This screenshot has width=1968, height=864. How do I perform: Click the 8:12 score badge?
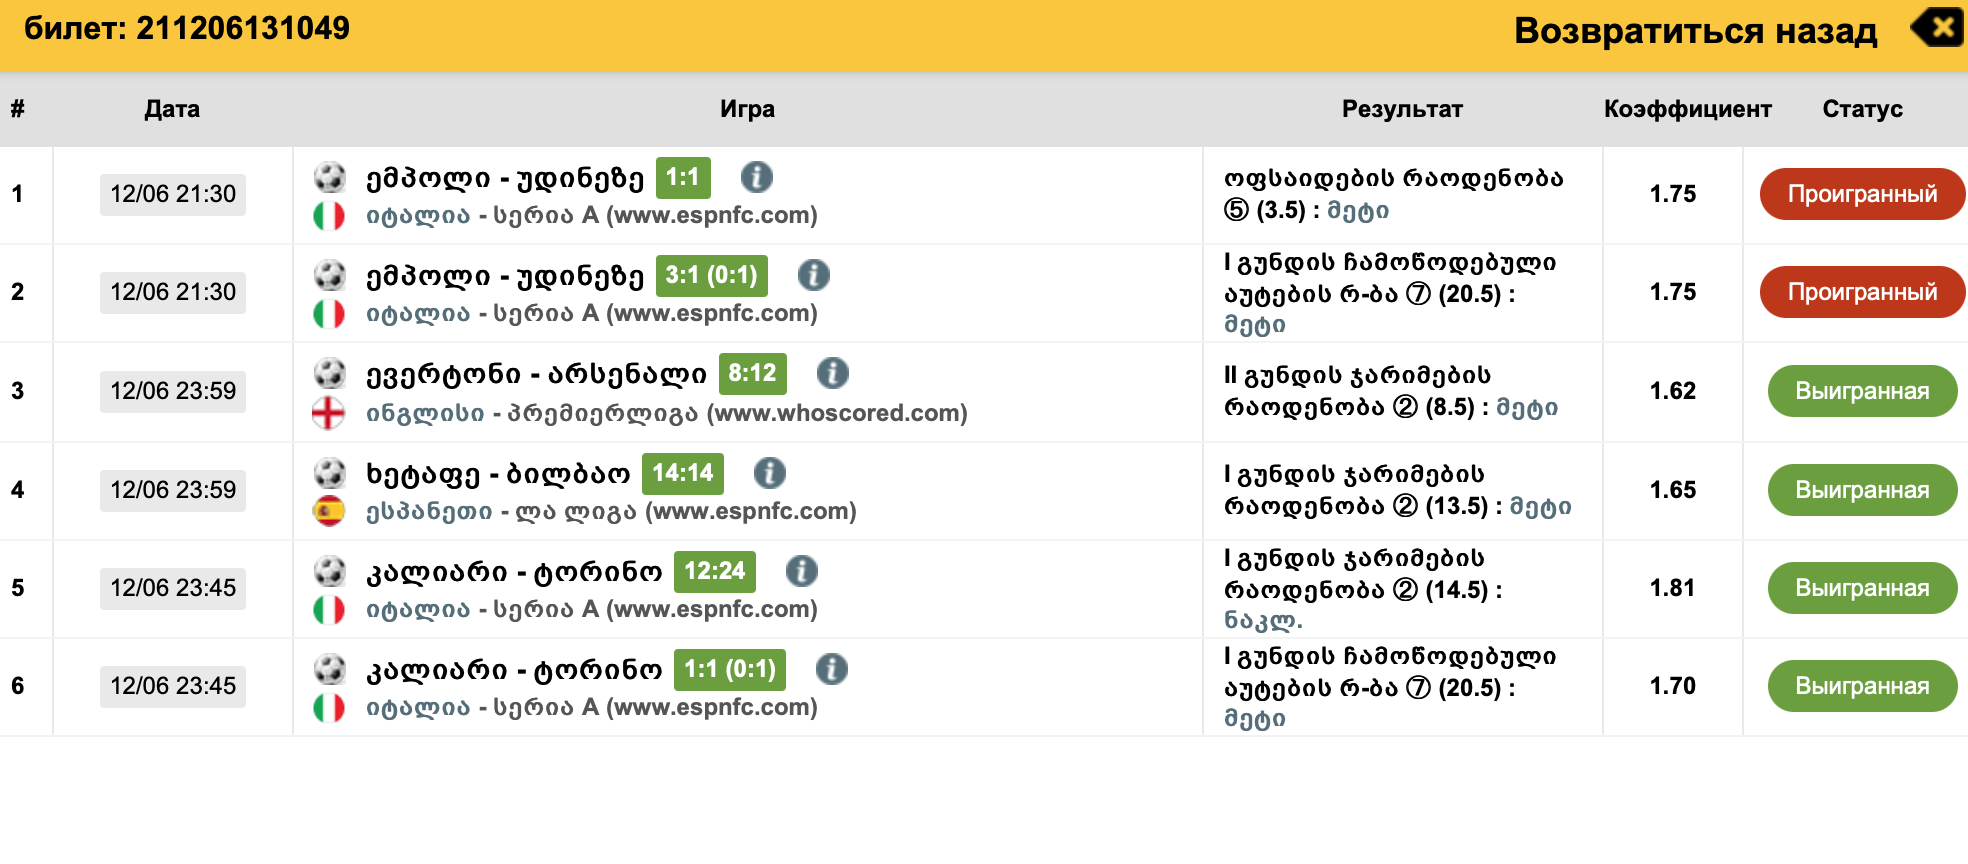[752, 373]
